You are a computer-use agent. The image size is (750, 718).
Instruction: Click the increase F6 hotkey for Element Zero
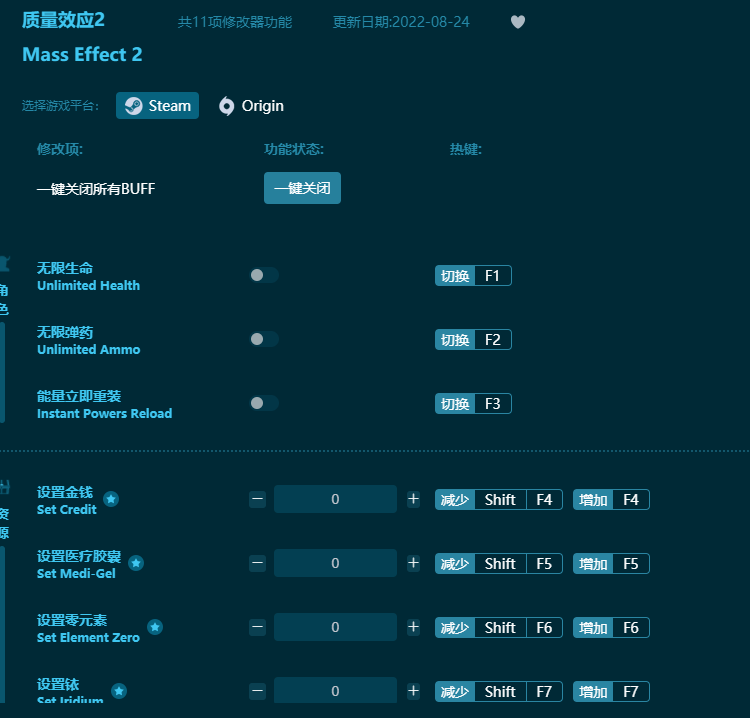point(611,628)
